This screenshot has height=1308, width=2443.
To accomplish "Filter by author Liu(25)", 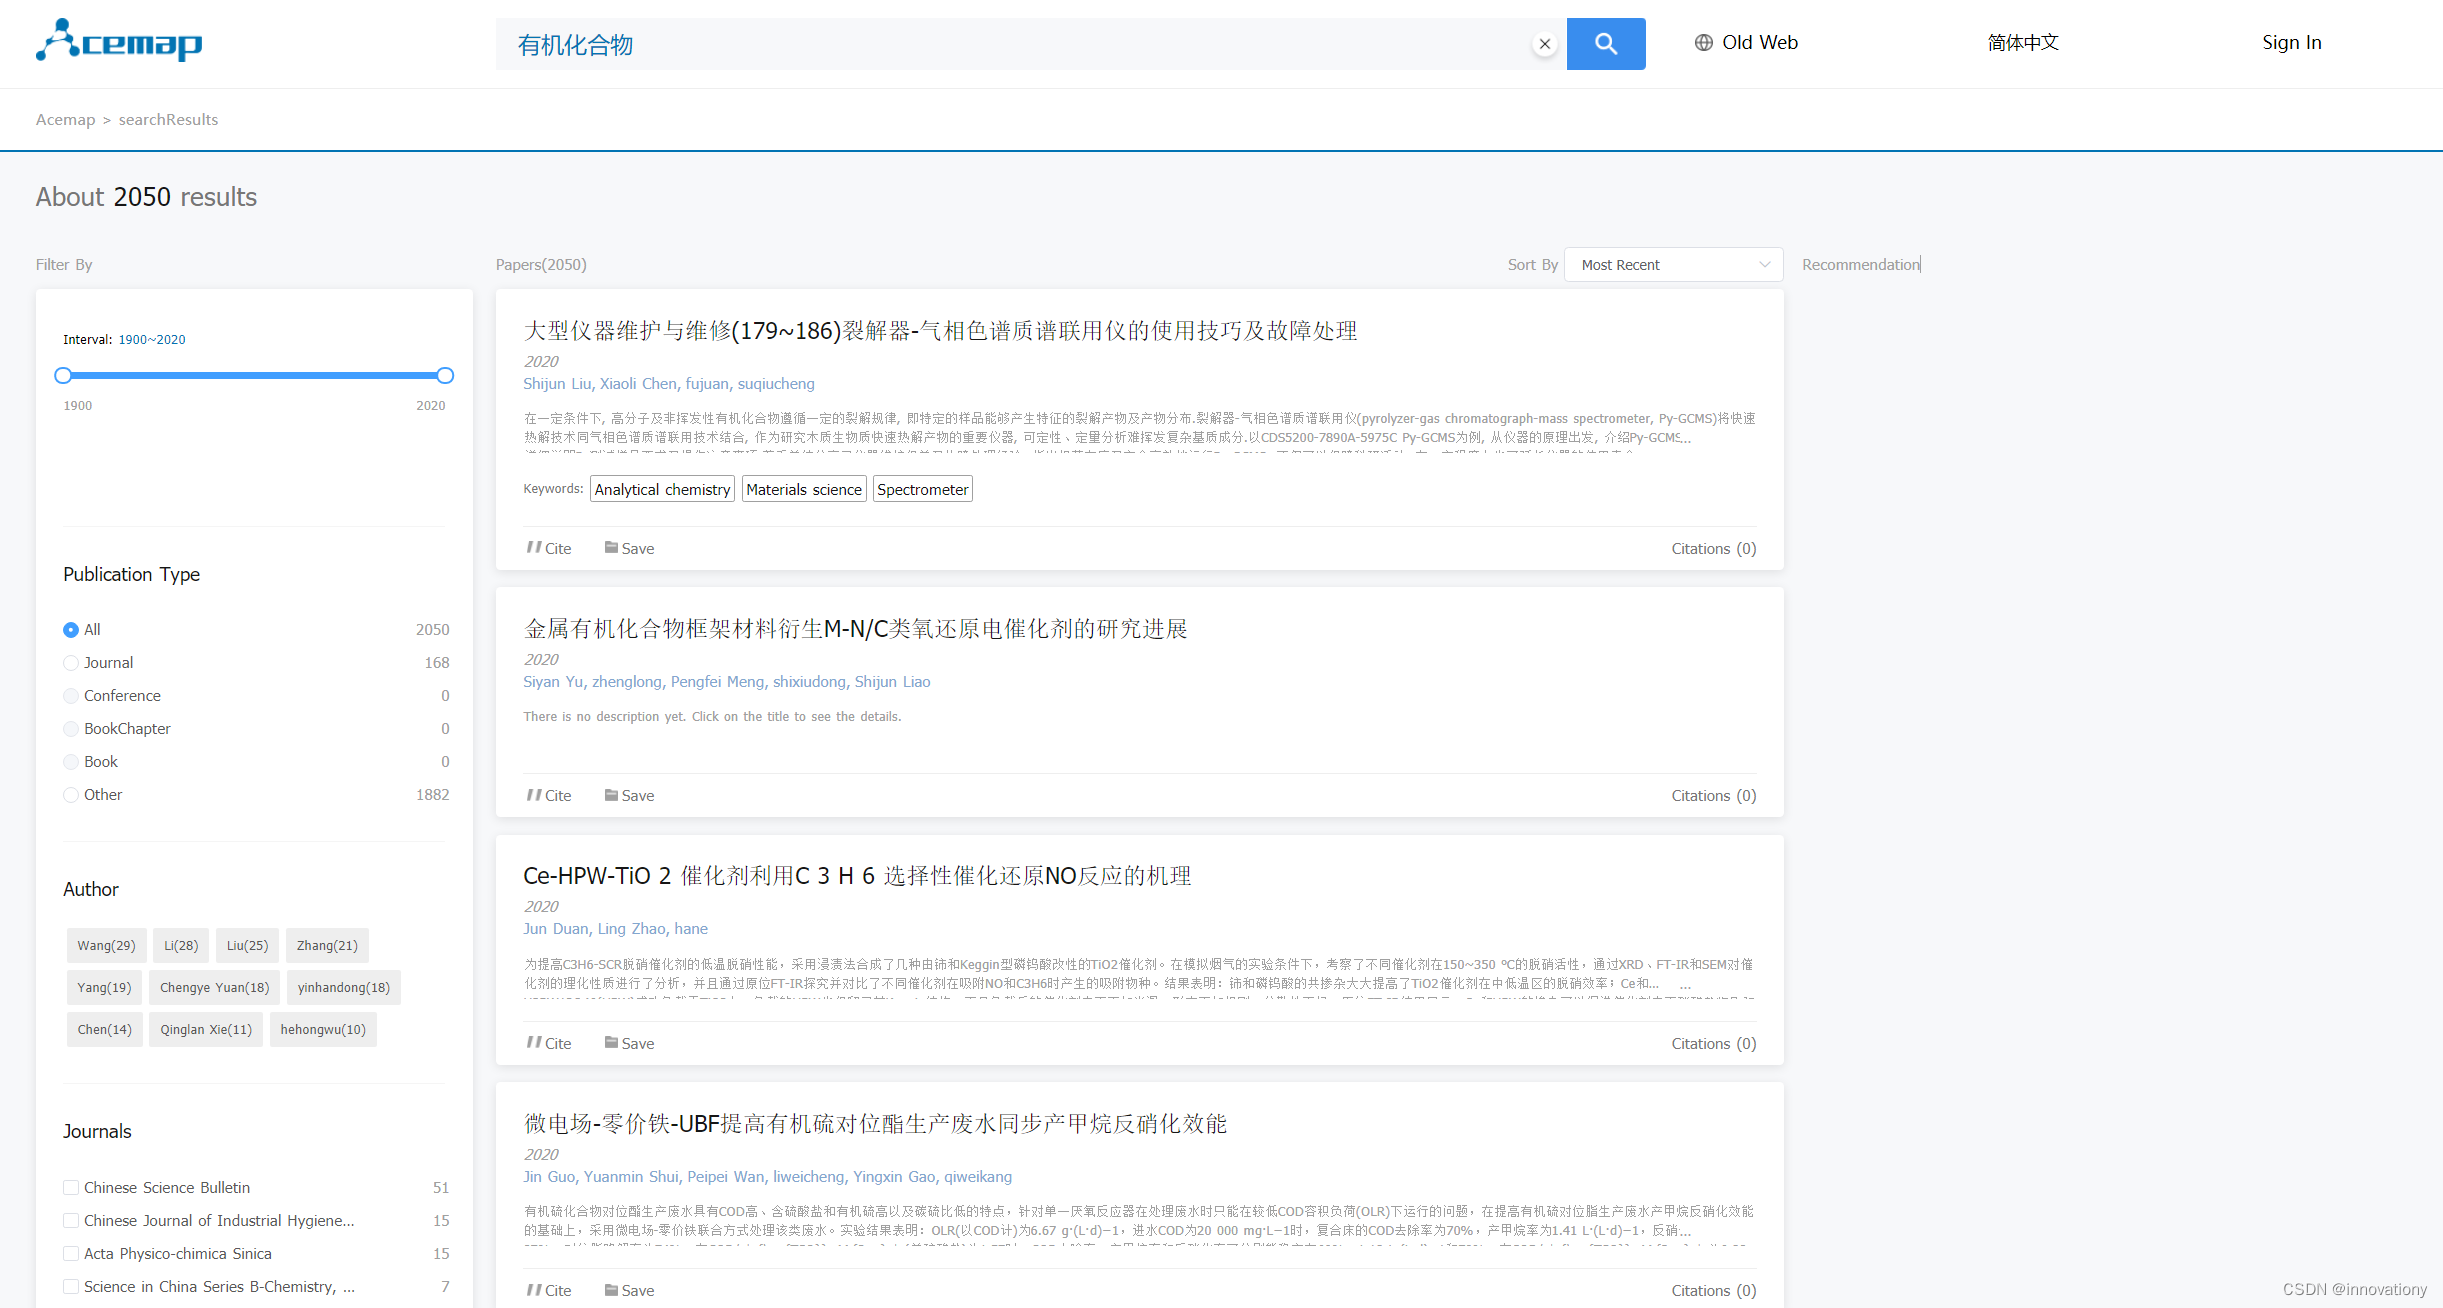I will click(x=247, y=946).
